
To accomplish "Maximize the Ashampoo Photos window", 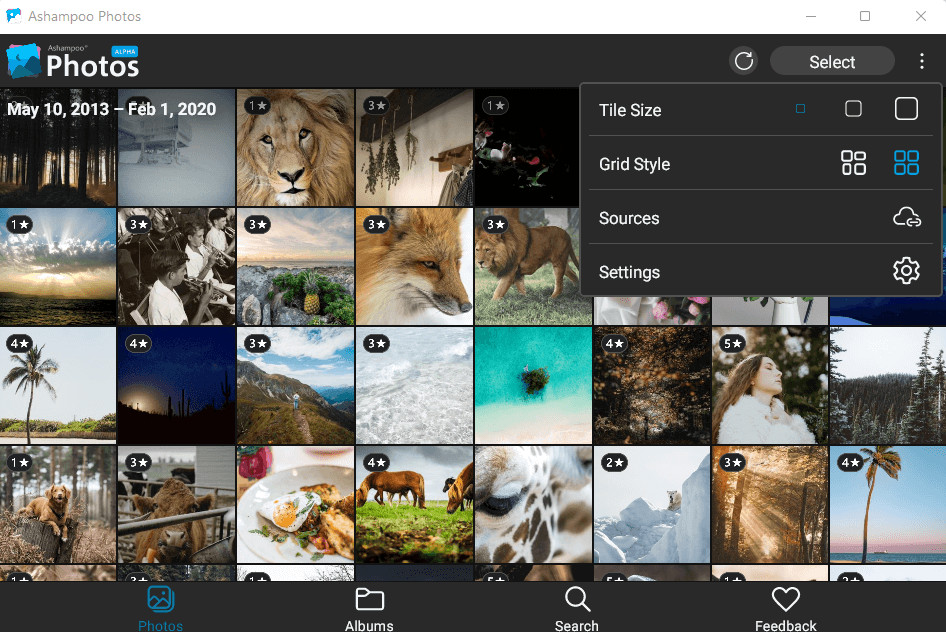I will tap(865, 16).
